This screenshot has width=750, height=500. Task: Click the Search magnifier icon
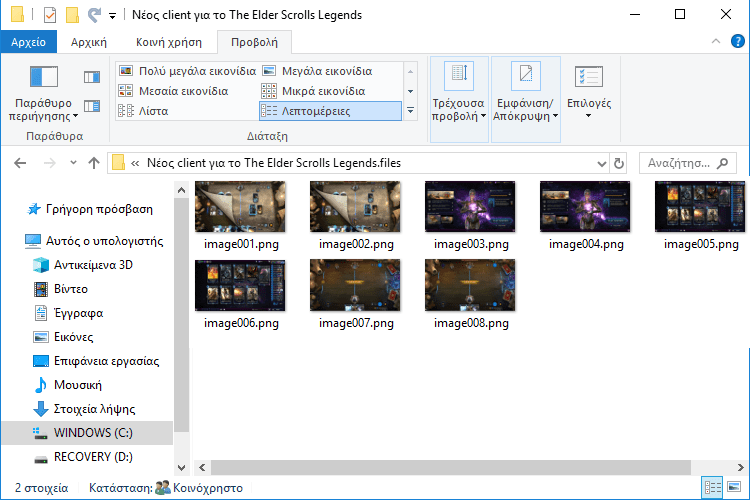point(723,163)
